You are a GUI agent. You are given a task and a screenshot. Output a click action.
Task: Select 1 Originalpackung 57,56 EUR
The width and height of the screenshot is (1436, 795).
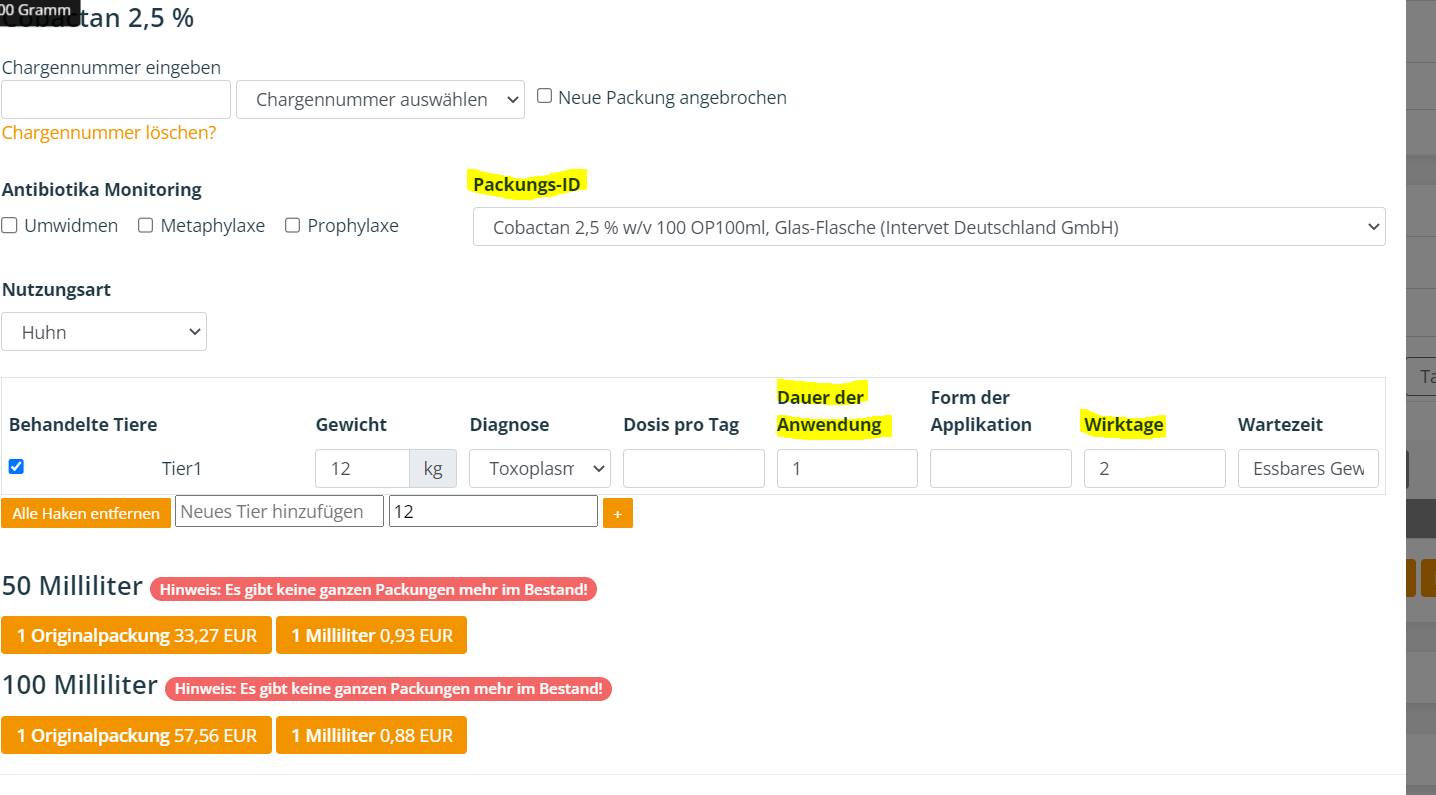click(137, 735)
